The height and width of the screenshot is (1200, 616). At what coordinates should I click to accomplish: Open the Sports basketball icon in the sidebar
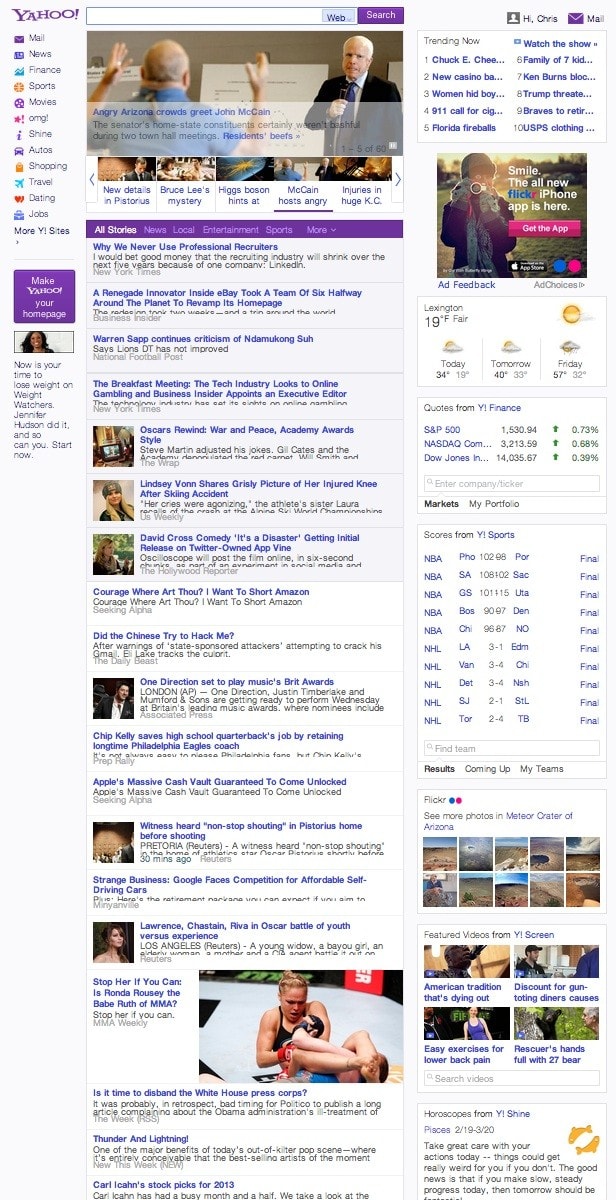click(19, 86)
